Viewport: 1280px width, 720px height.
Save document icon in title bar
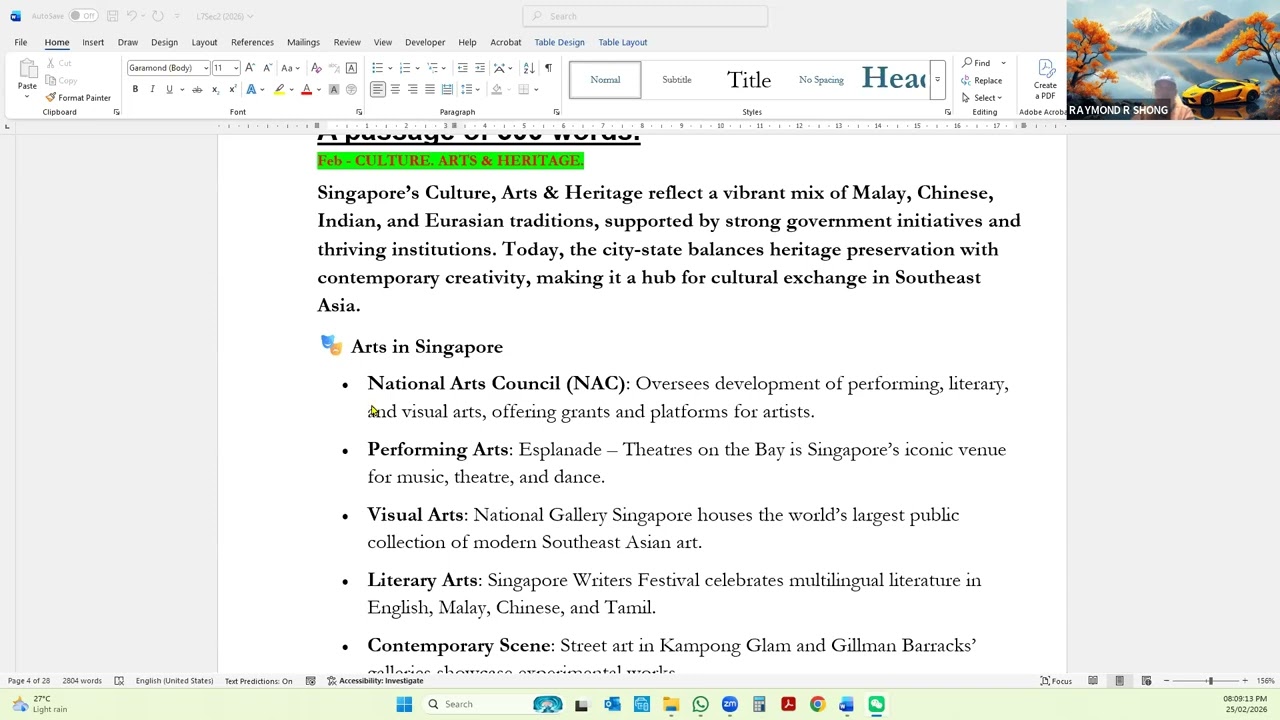tap(112, 16)
